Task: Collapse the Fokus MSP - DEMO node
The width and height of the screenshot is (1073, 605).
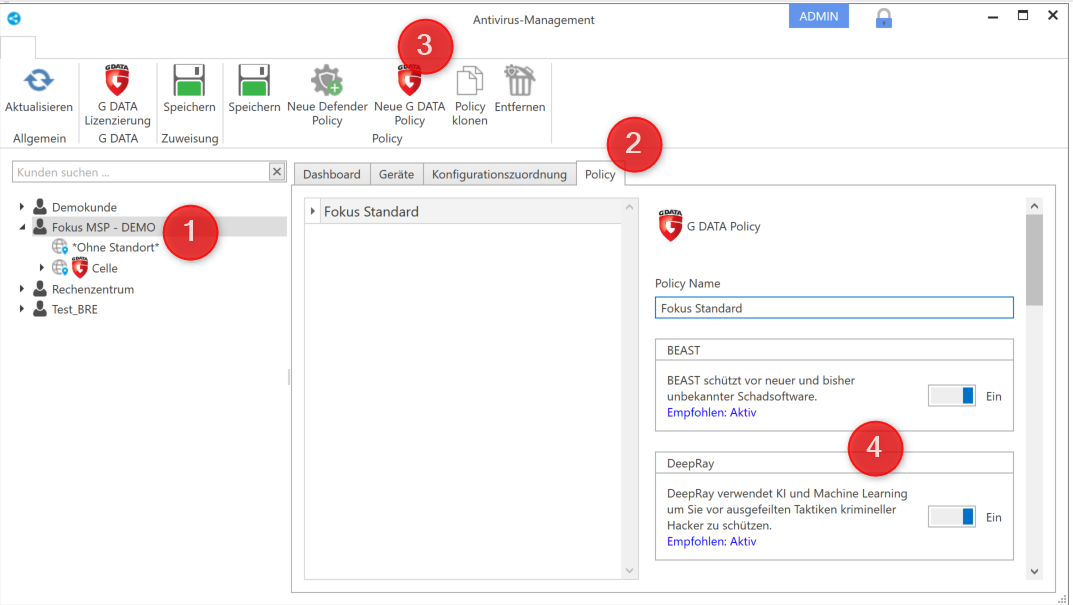Action: coord(22,227)
